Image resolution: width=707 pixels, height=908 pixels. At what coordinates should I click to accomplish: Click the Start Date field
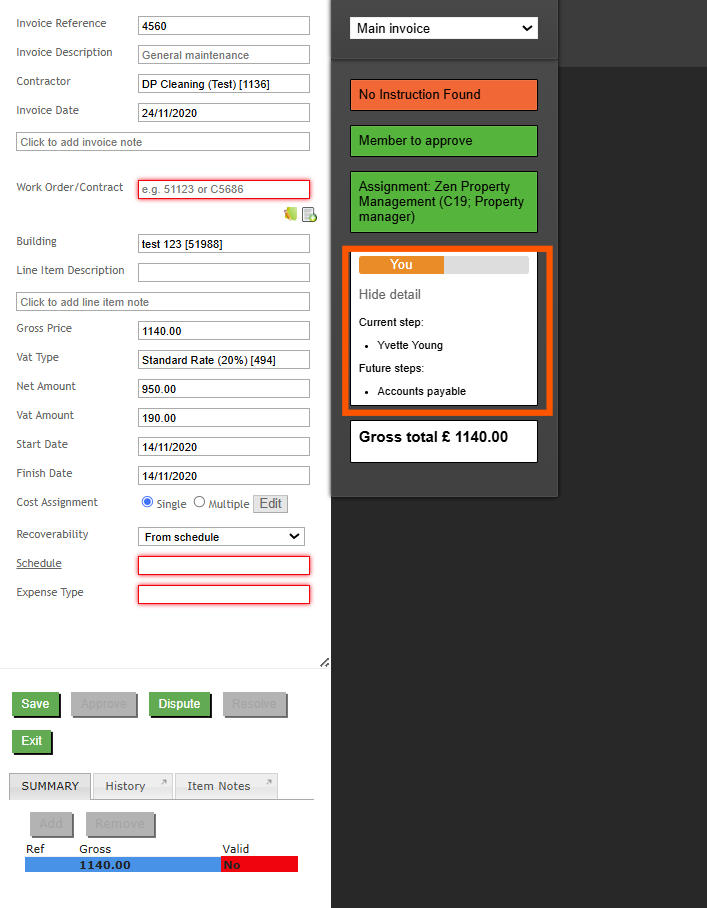(x=224, y=446)
